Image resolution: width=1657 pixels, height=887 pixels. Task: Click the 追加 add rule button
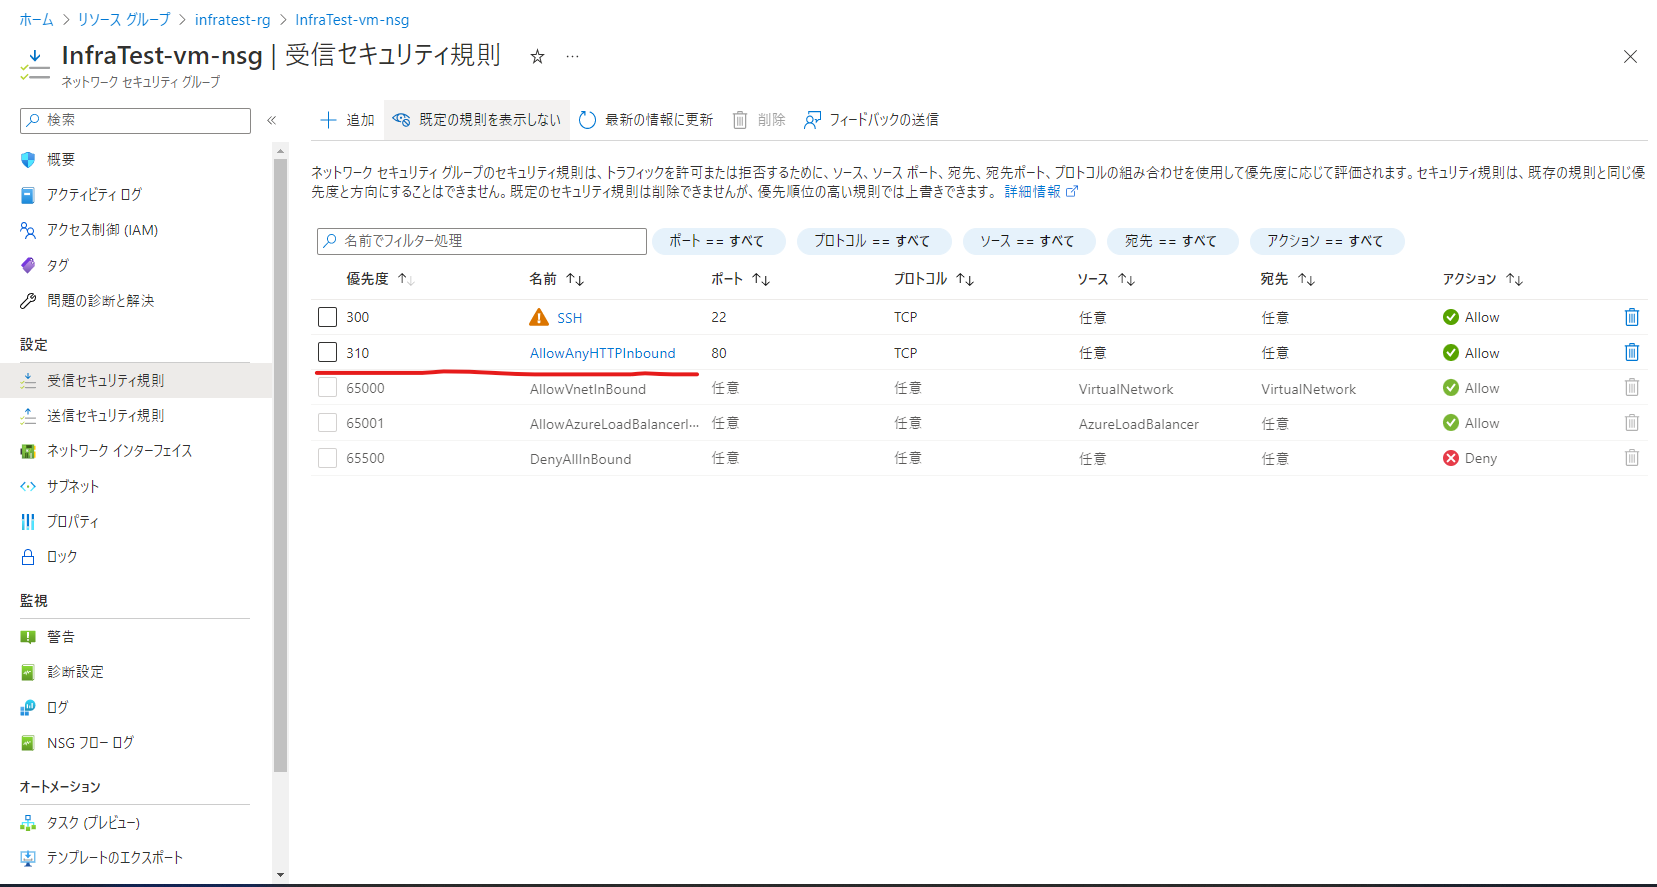pyautogui.click(x=347, y=120)
